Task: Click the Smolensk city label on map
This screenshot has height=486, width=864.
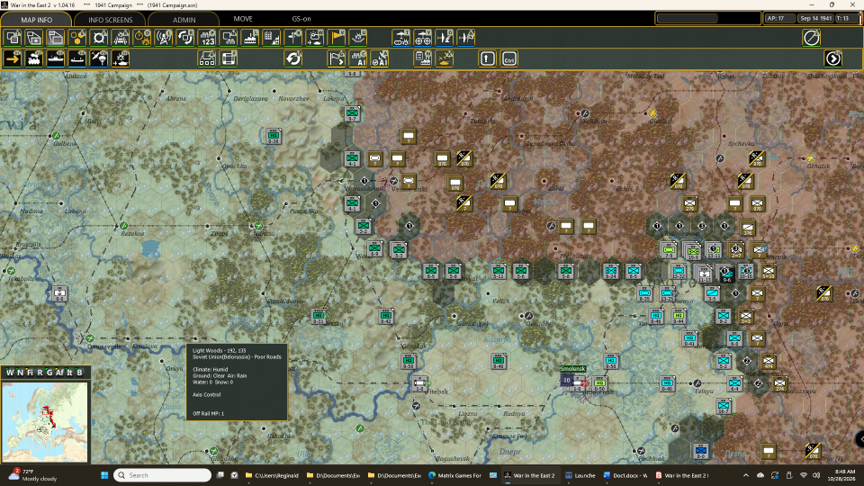Action: coord(573,369)
